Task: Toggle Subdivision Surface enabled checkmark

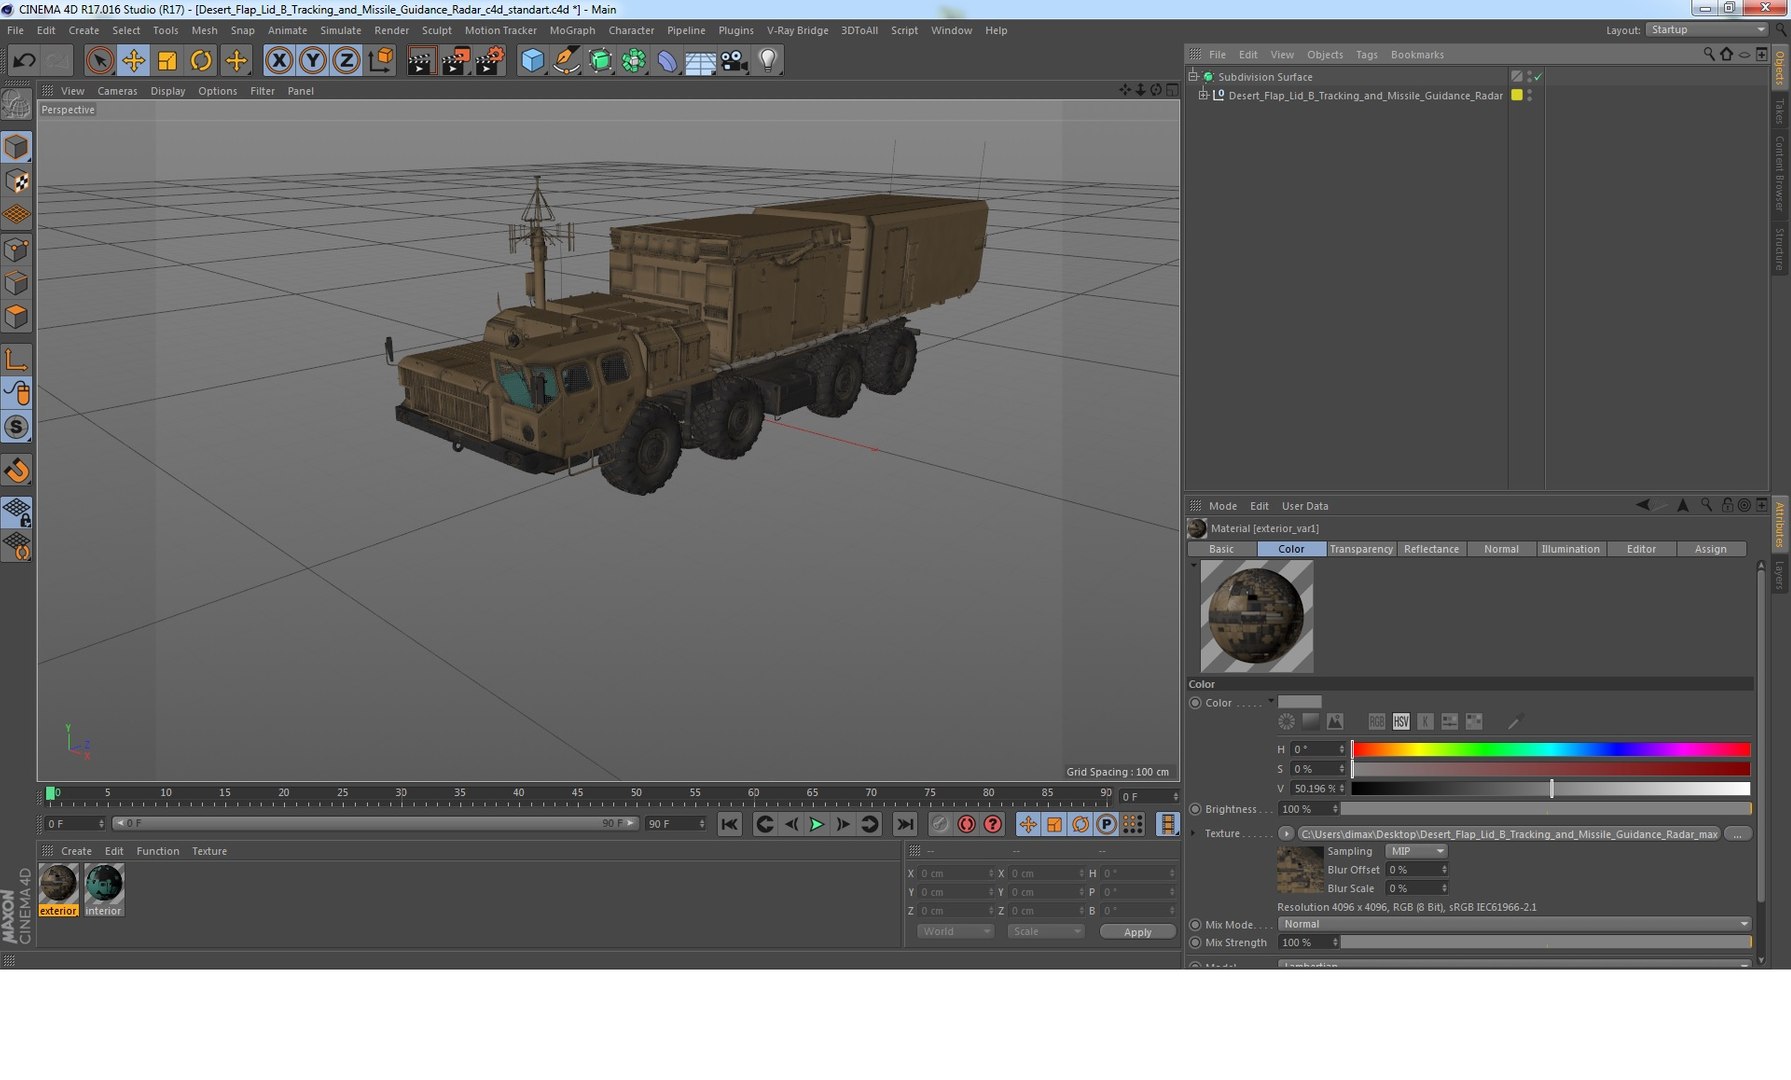Action: (x=1538, y=77)
